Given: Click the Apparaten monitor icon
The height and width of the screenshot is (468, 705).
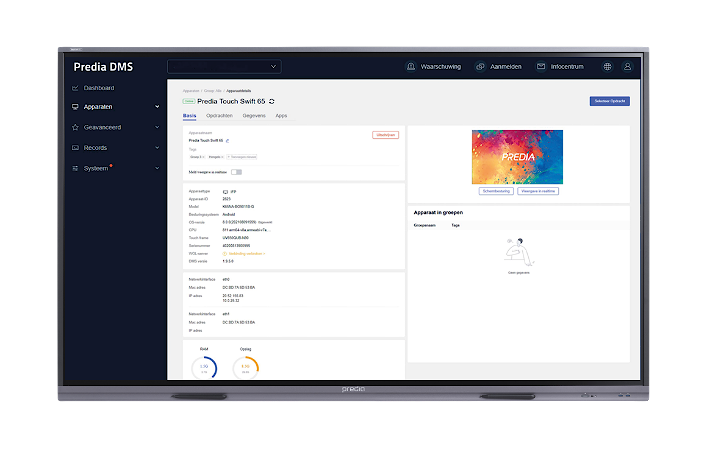Looking at the screenshot, I should click(75, 107).
